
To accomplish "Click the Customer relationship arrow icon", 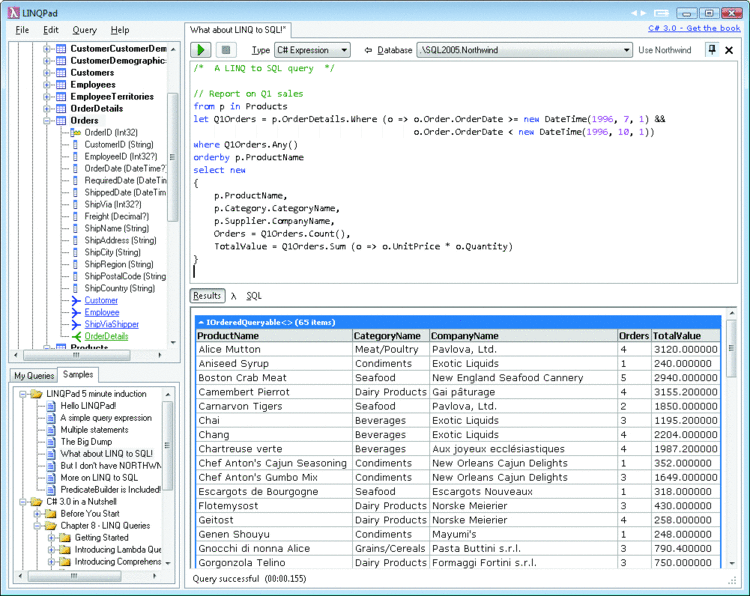I will tap(76, 300).
